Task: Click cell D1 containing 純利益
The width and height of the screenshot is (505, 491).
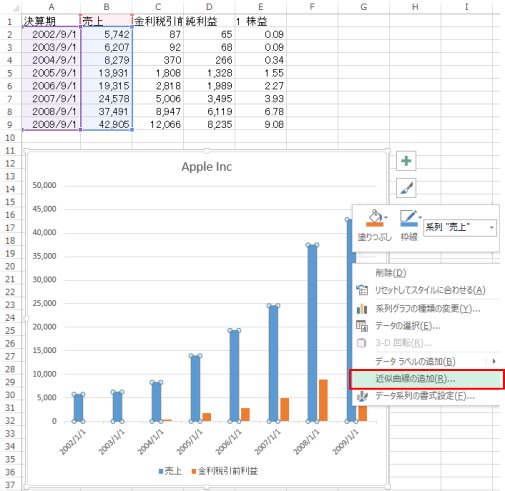Action: pos(209,21)
